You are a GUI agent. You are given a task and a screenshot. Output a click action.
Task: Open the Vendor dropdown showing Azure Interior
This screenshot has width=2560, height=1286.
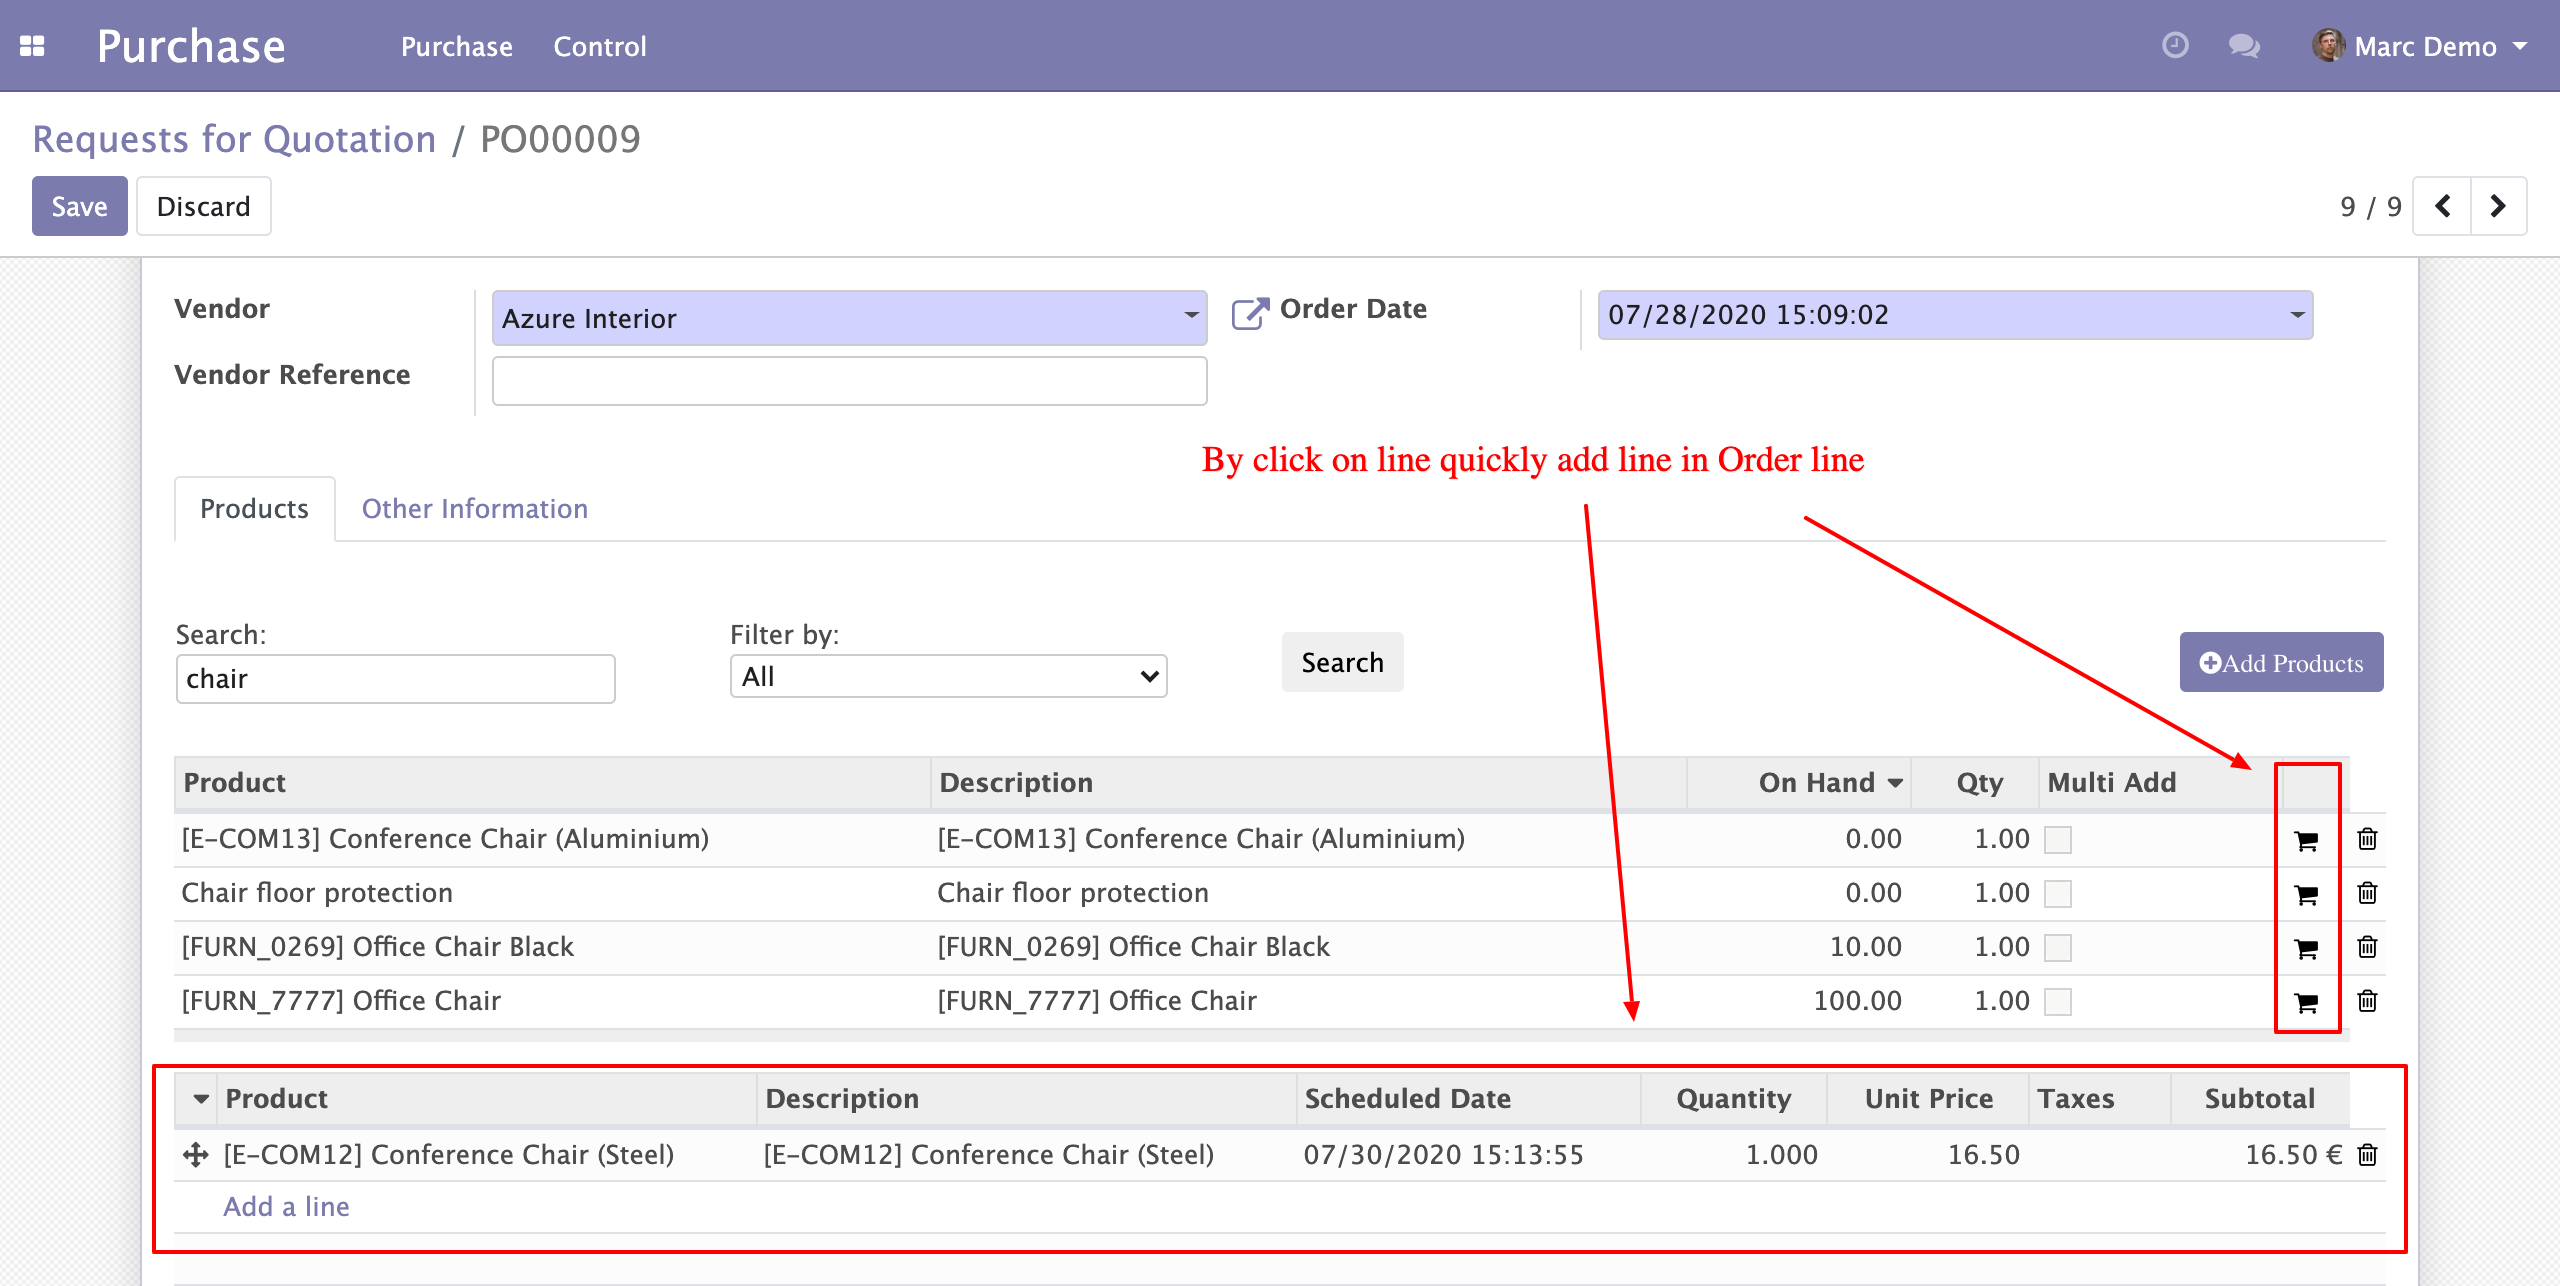(x=848, y=318)
